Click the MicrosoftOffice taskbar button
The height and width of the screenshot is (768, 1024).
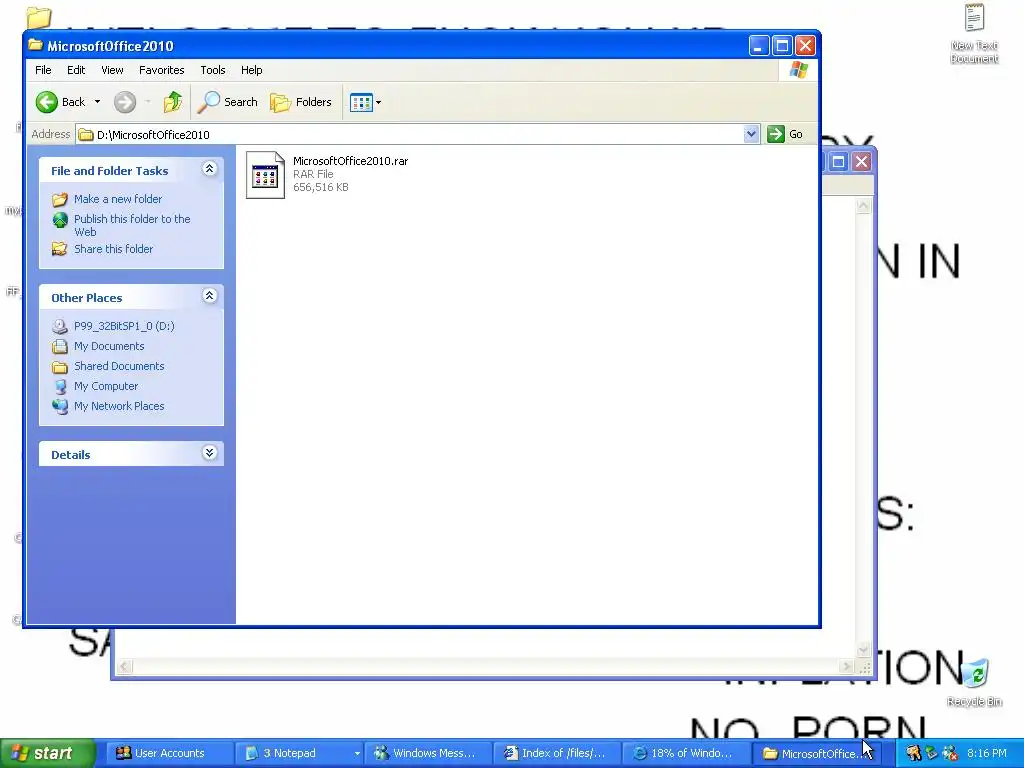[x=815, y=753]
